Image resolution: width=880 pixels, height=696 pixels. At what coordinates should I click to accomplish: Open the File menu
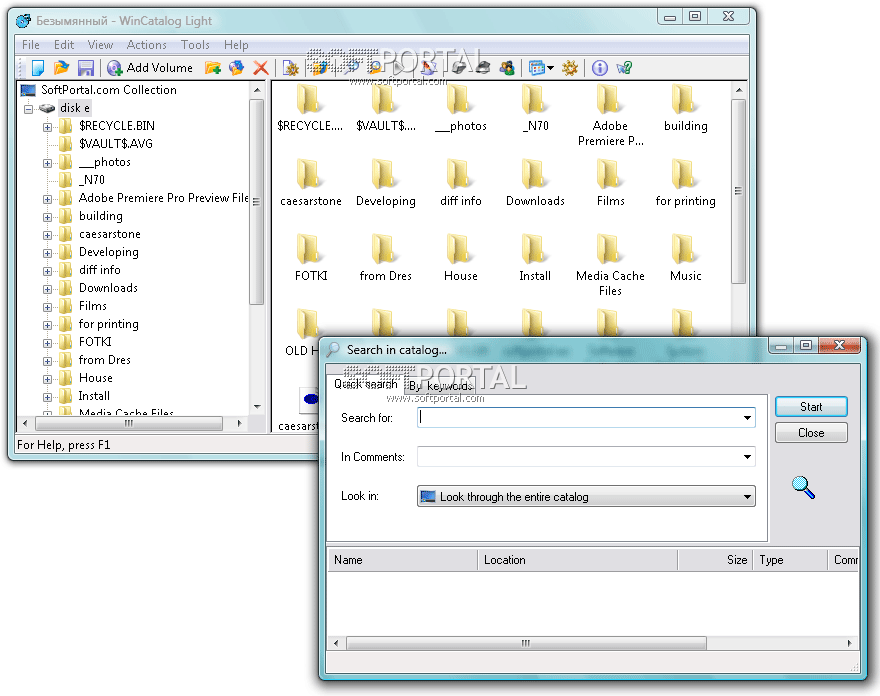tap(31, 45)
